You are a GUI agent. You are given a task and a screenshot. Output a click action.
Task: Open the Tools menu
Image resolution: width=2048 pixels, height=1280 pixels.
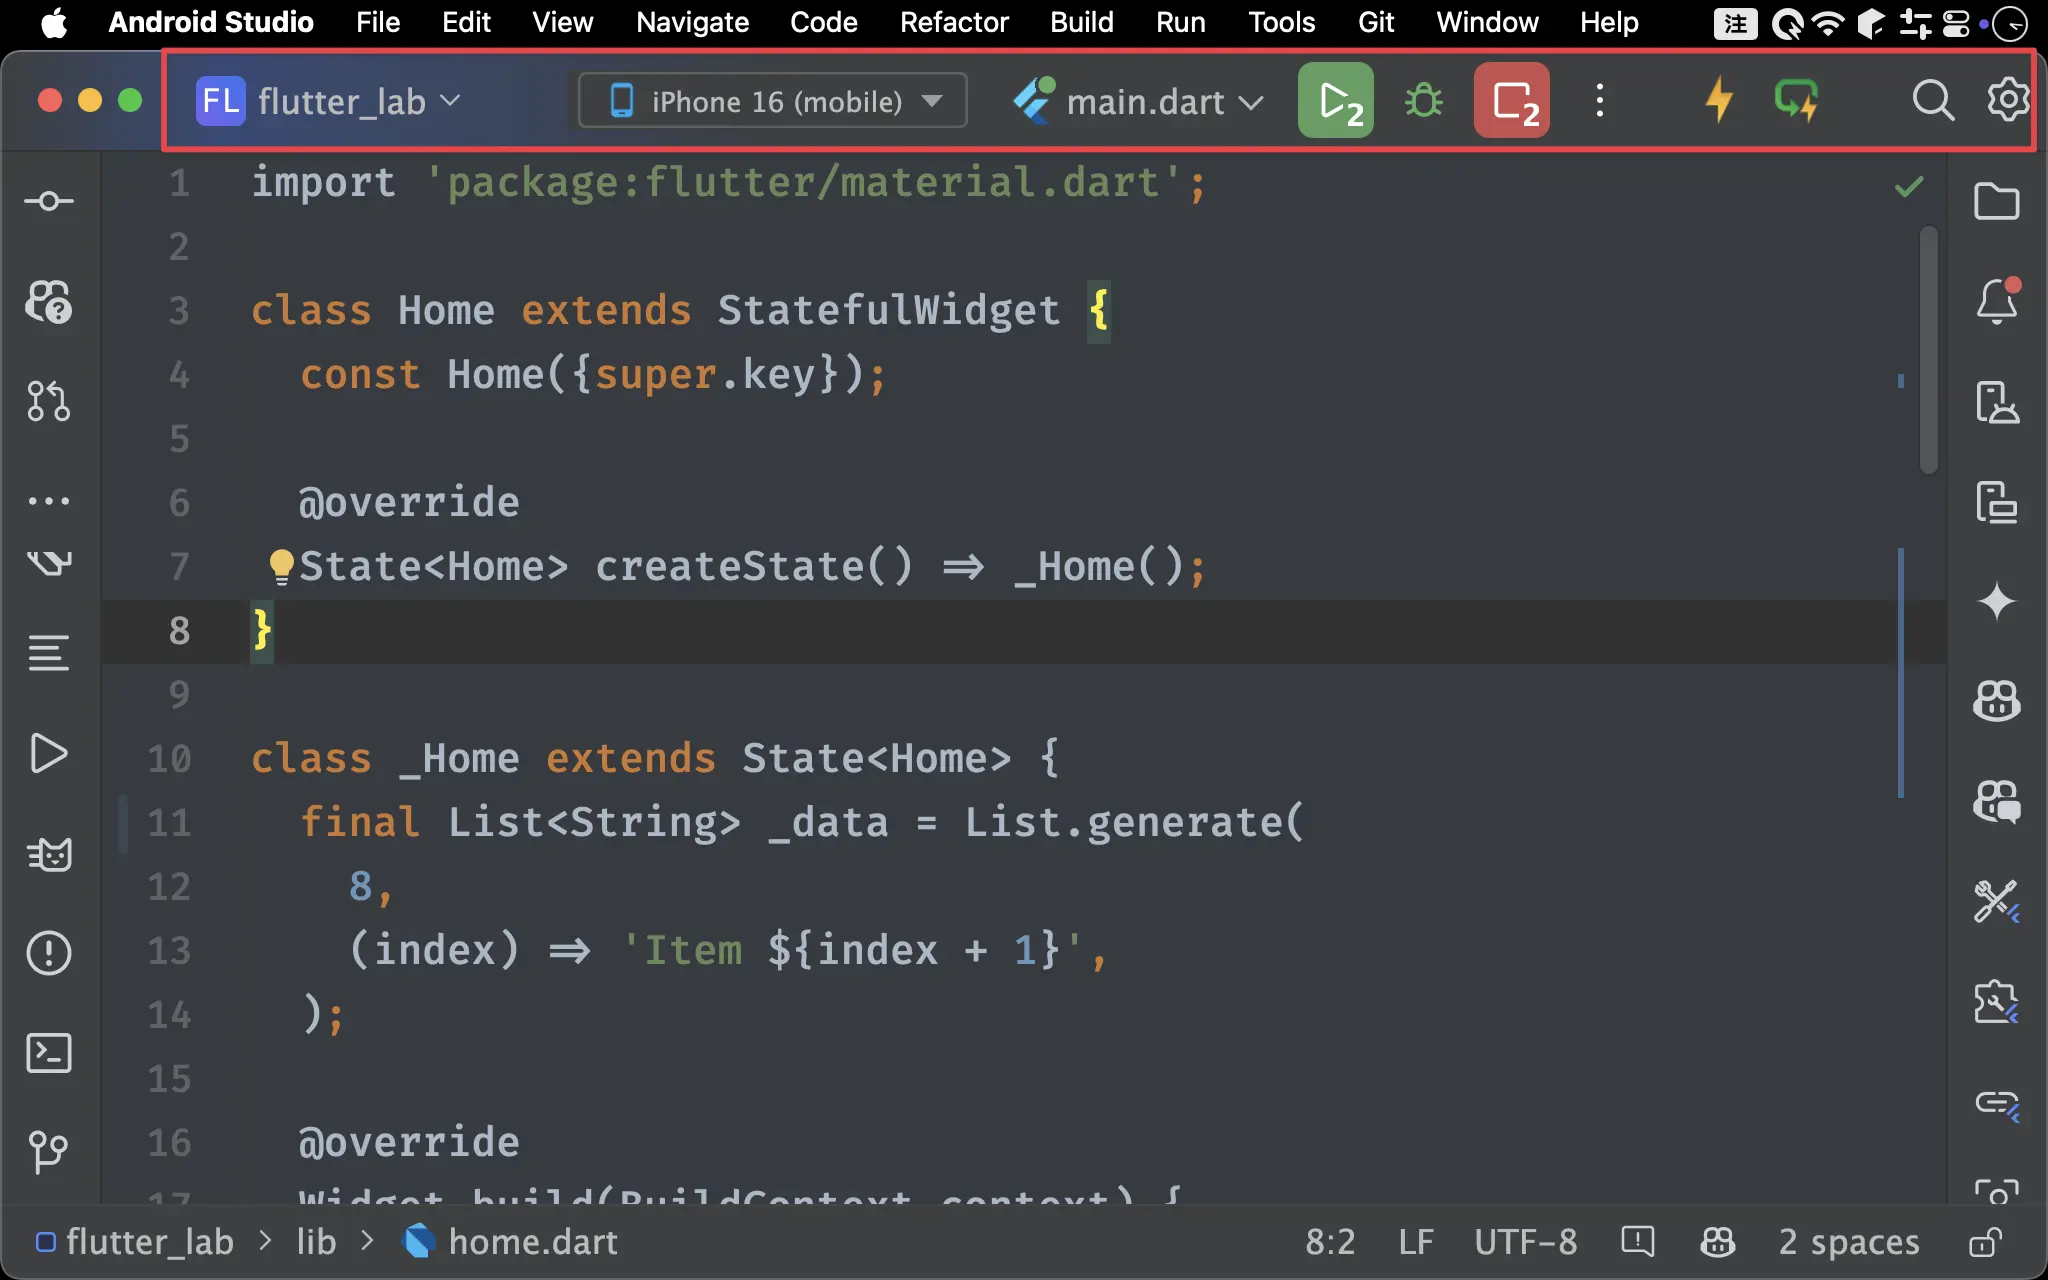click(1281, 22)
